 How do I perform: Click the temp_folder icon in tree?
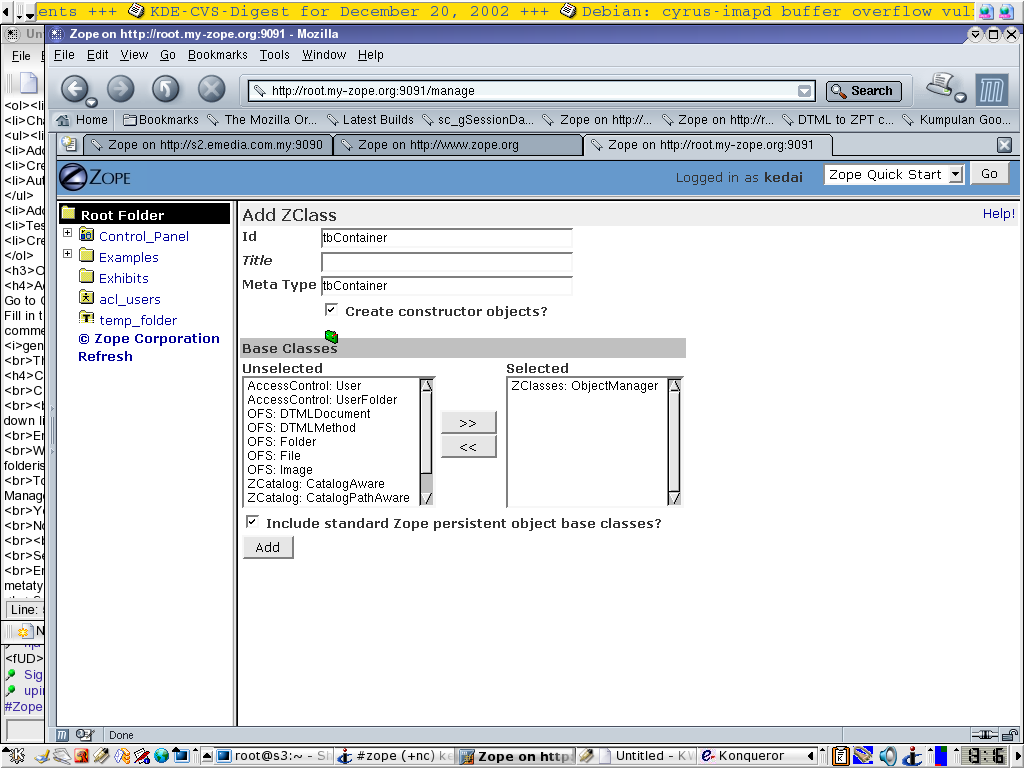86,318
